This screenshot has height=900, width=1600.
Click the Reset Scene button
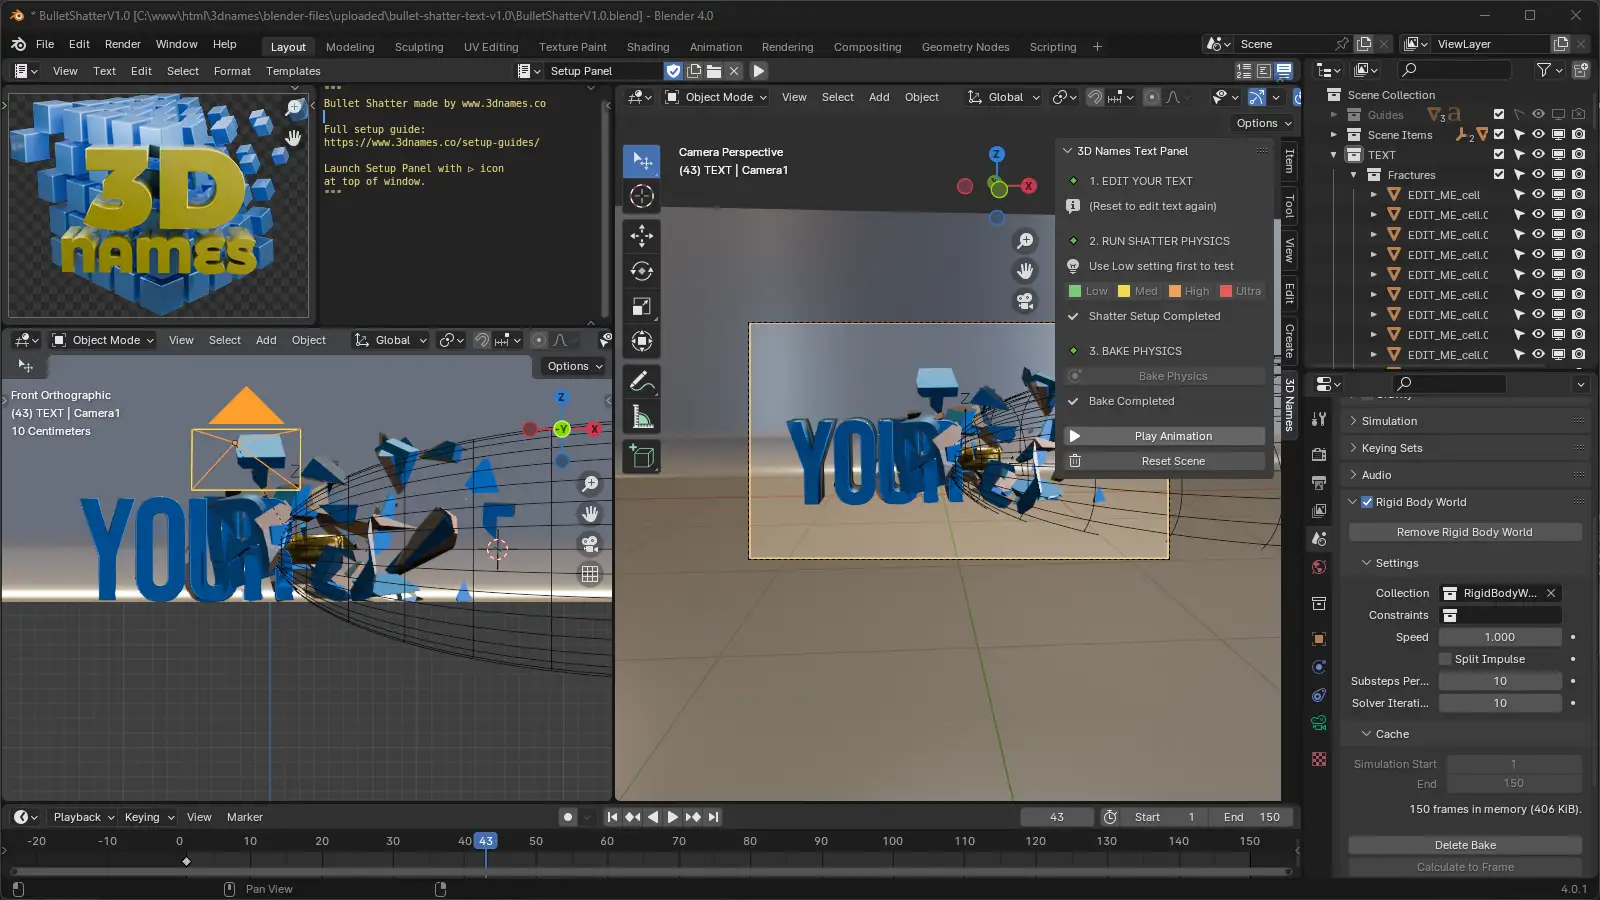click(x=1173, y=461)
